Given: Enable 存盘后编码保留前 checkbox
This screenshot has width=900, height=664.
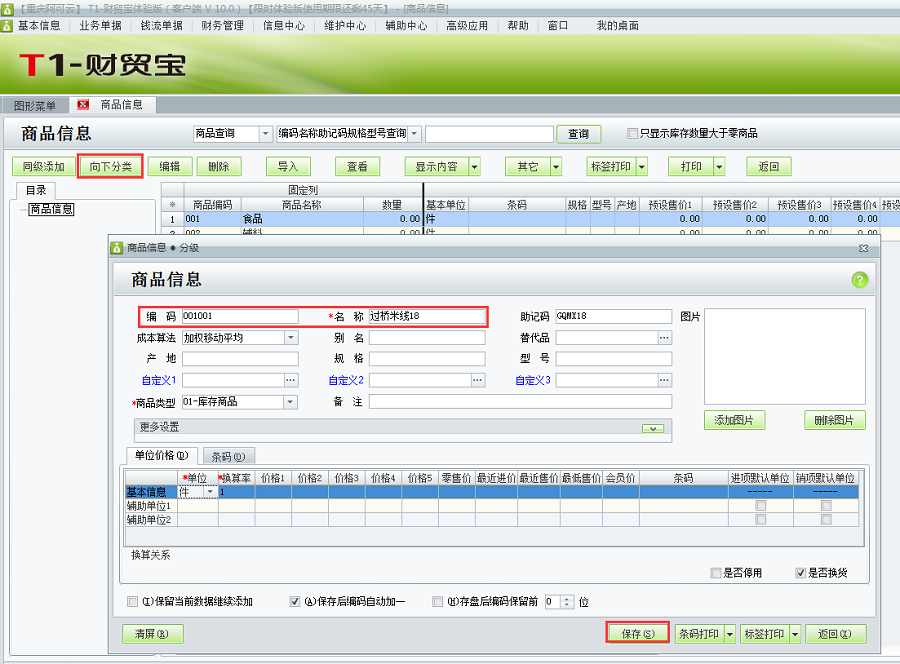Looking at the screenshot, I should pos(437,601).
